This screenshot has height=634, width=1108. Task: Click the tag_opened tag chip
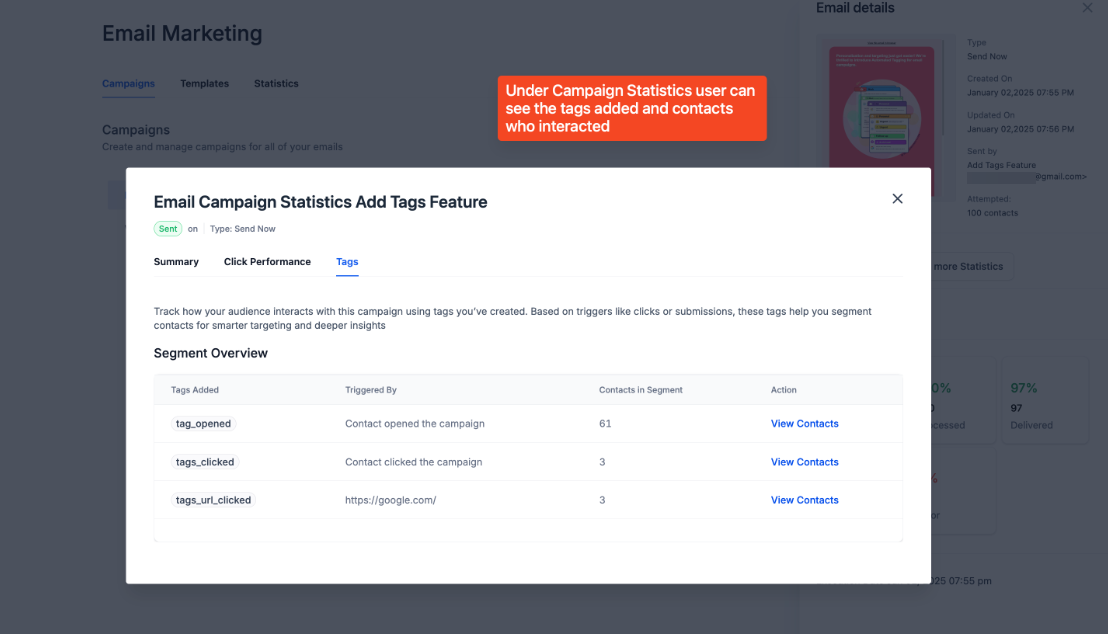pyautogui.click(x=203, y=424)
